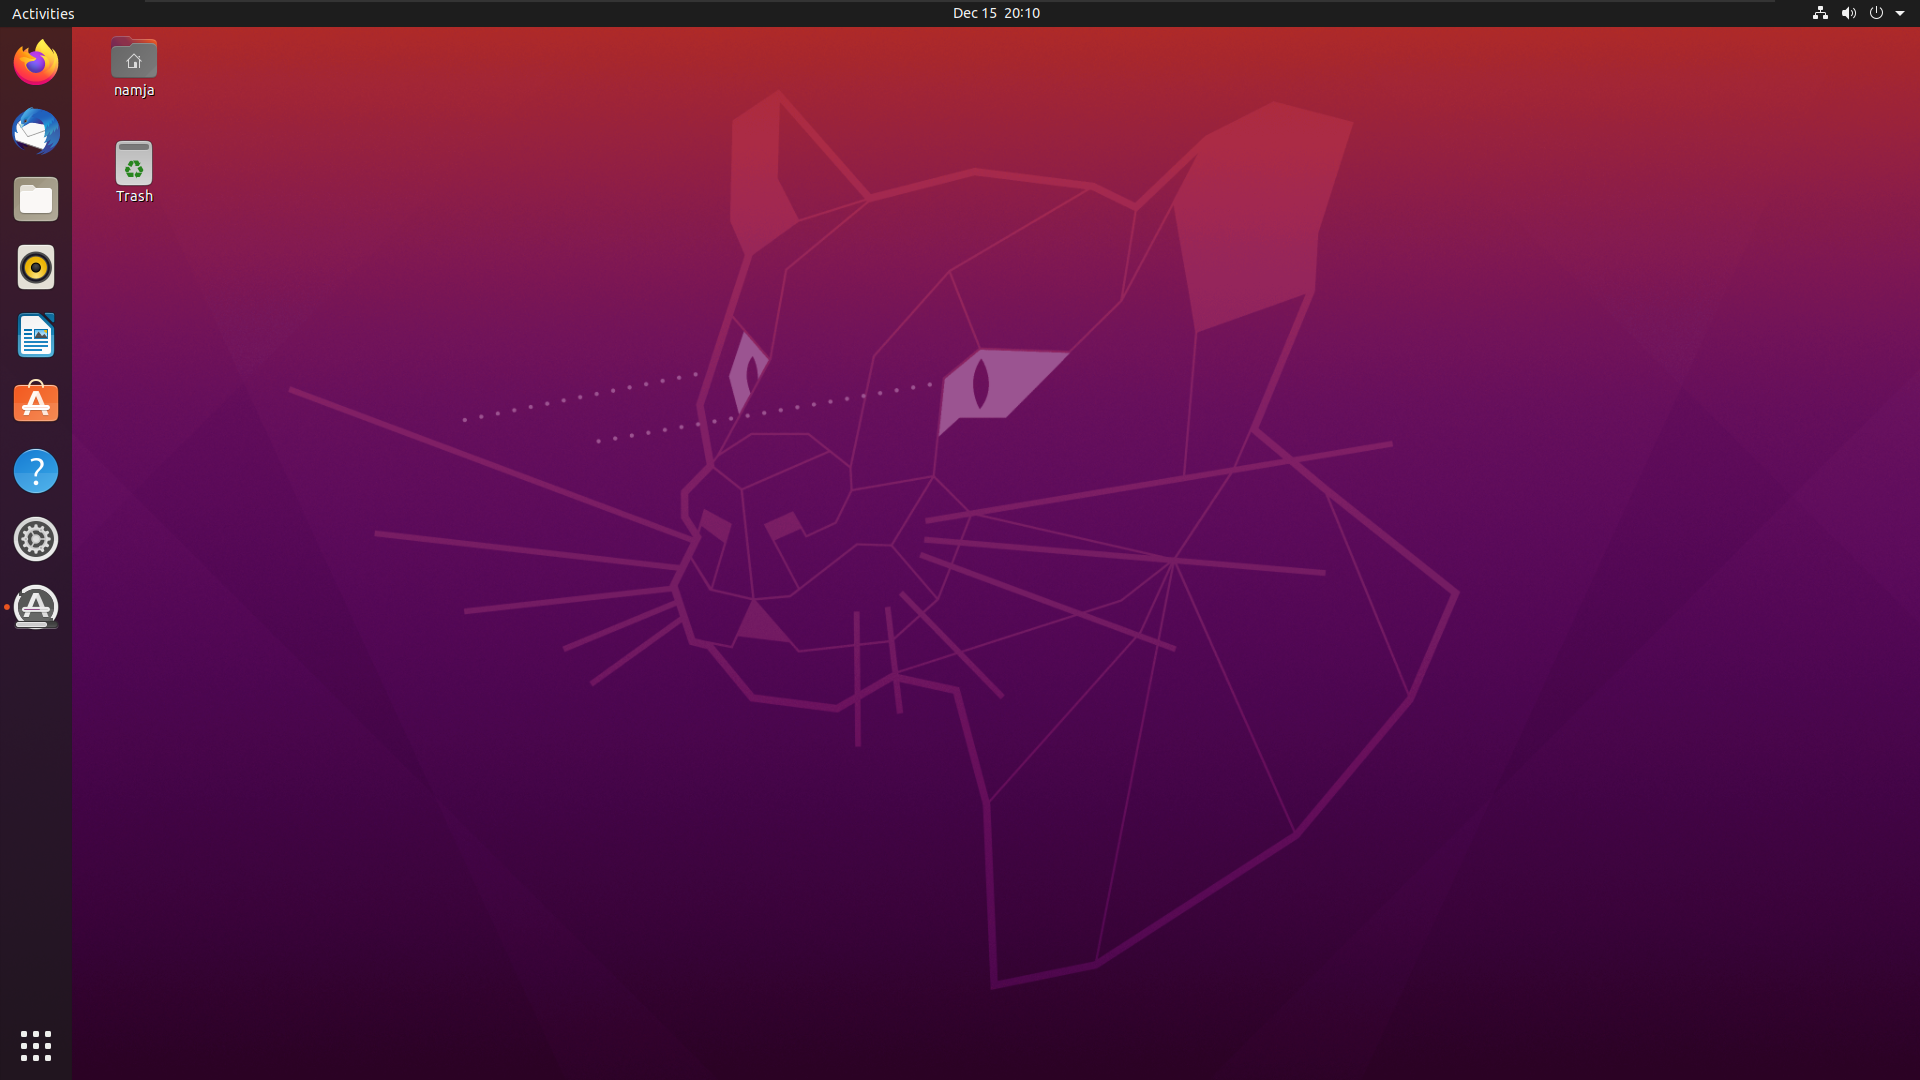Click the network status icon
The image size is (1920, 1080).
(x=1820, y=13)
